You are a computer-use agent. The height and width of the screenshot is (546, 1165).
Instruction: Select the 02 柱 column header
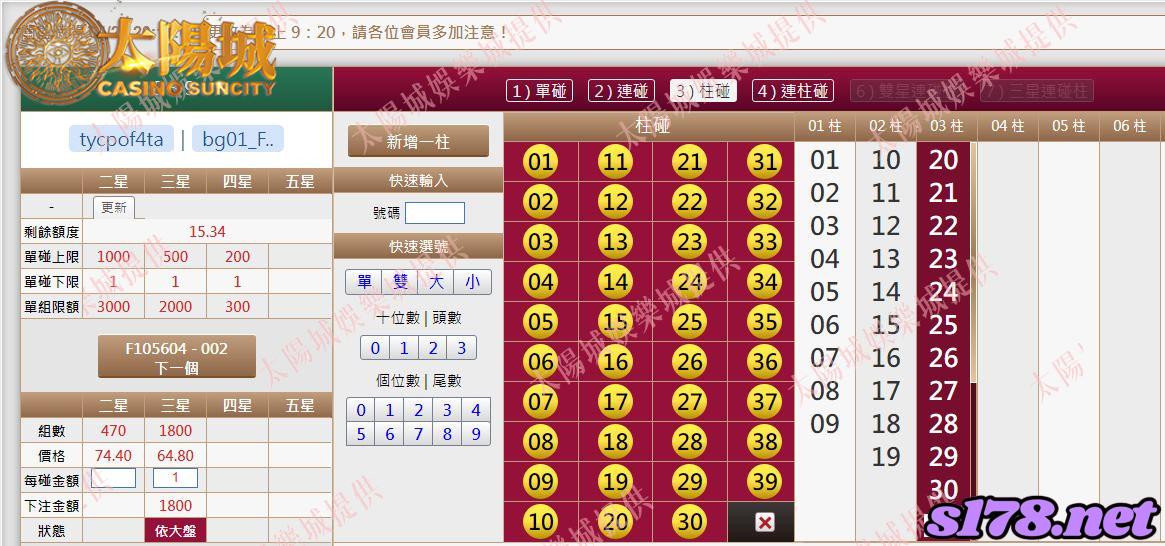click(x=886, y=126)
